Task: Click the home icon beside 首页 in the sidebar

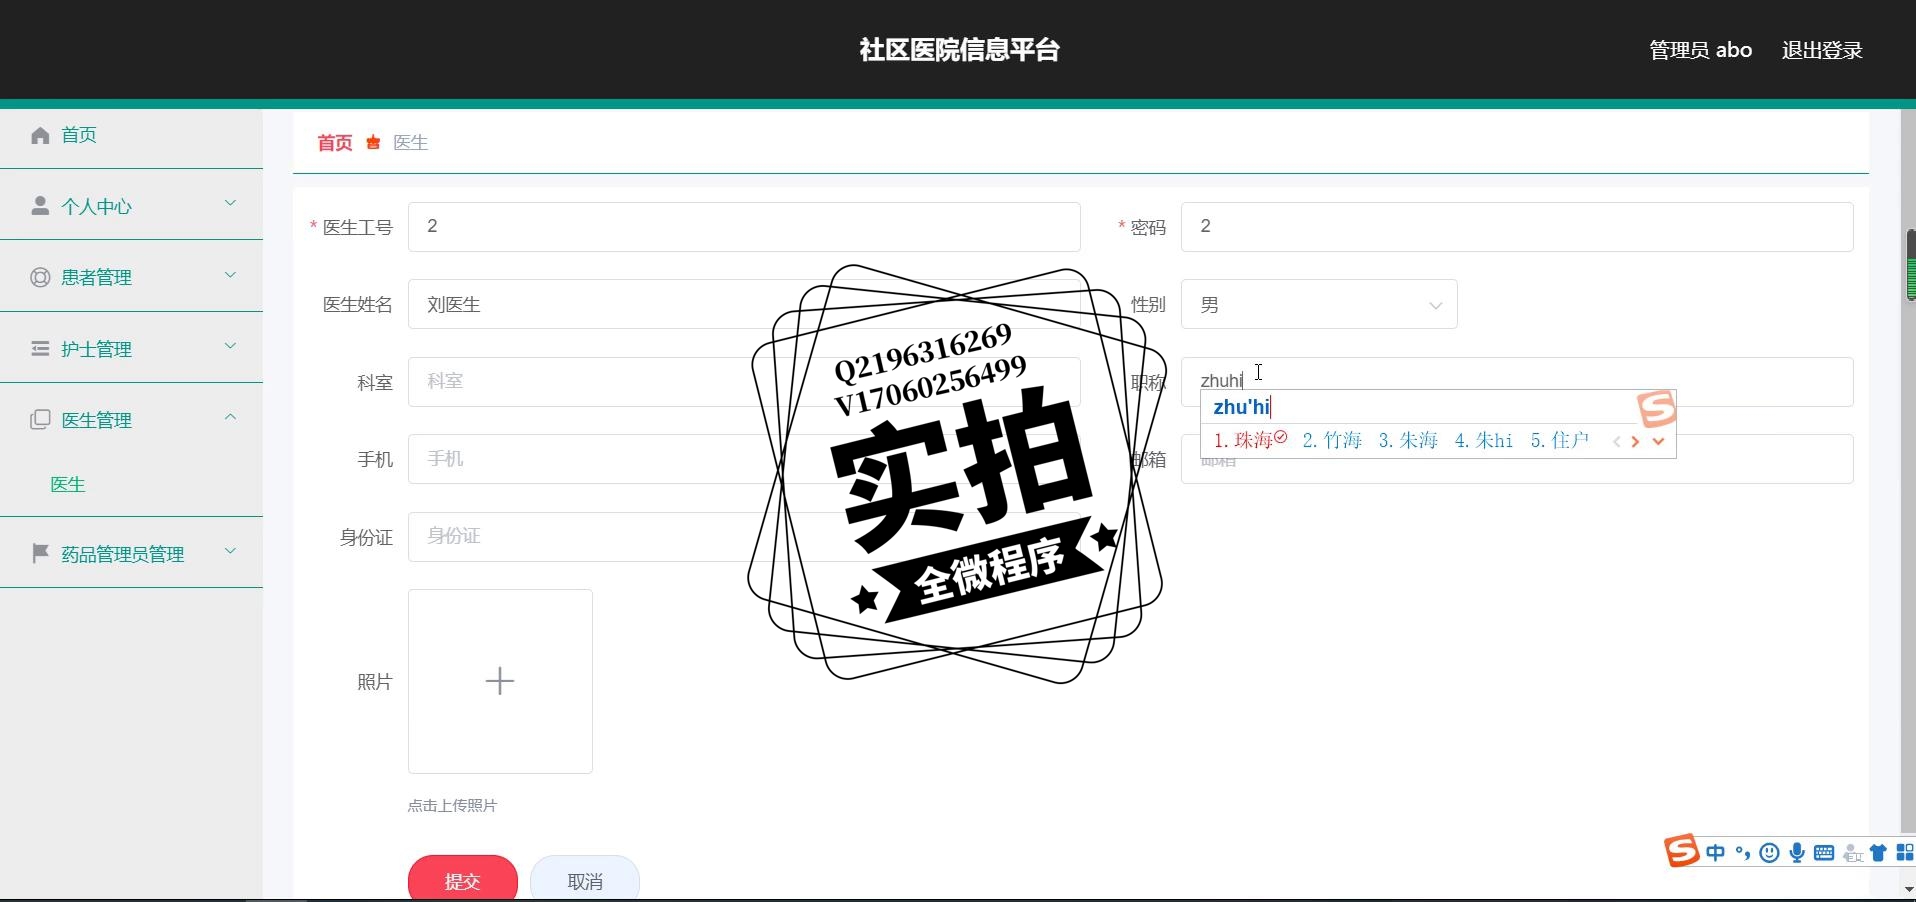Action: 40,135
